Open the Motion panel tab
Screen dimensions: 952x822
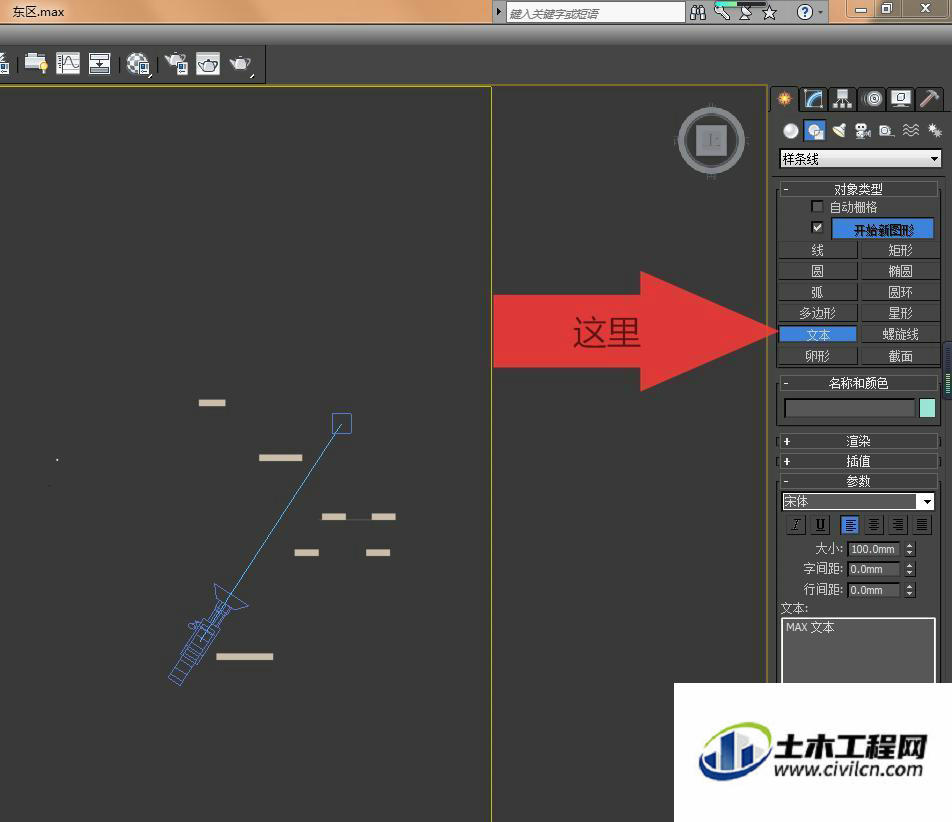tap(872, 98)
